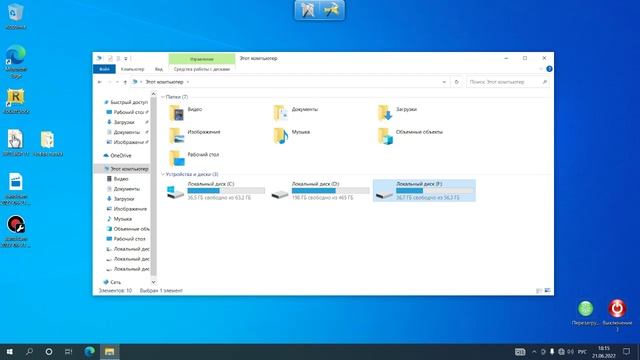Open the notification center icon
640x360 pixels.
[627, 351]
